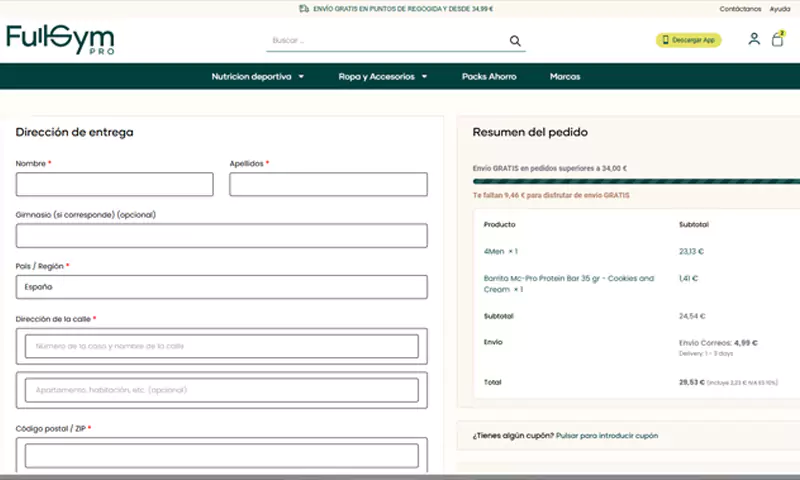Image resolution: width=800 pixels, height=480 pixels.
Task: Open the País / Región España selector
Action: pos(221,287)
